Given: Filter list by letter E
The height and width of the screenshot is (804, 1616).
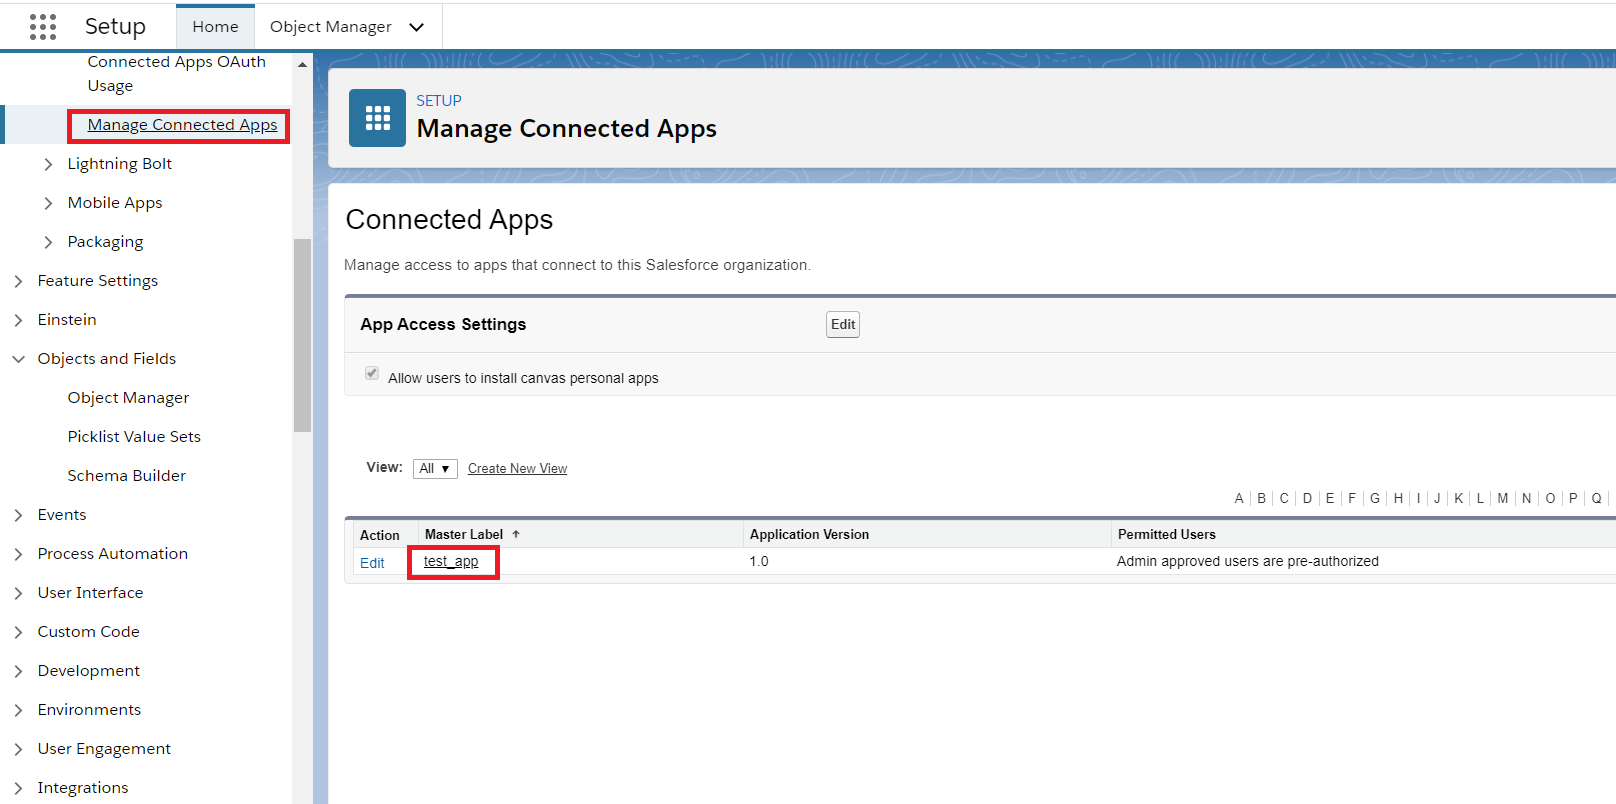Looking at the screenshot, I should coord(1330,498).
